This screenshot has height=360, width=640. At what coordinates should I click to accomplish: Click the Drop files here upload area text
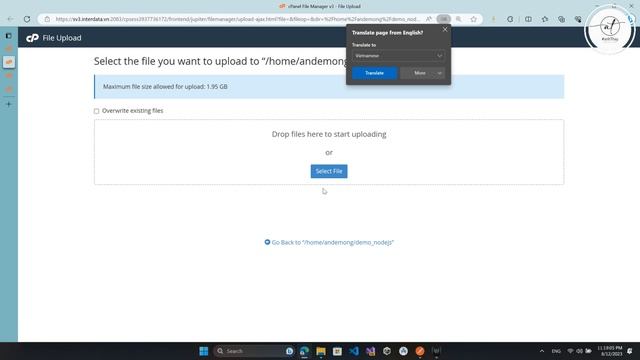329,134
